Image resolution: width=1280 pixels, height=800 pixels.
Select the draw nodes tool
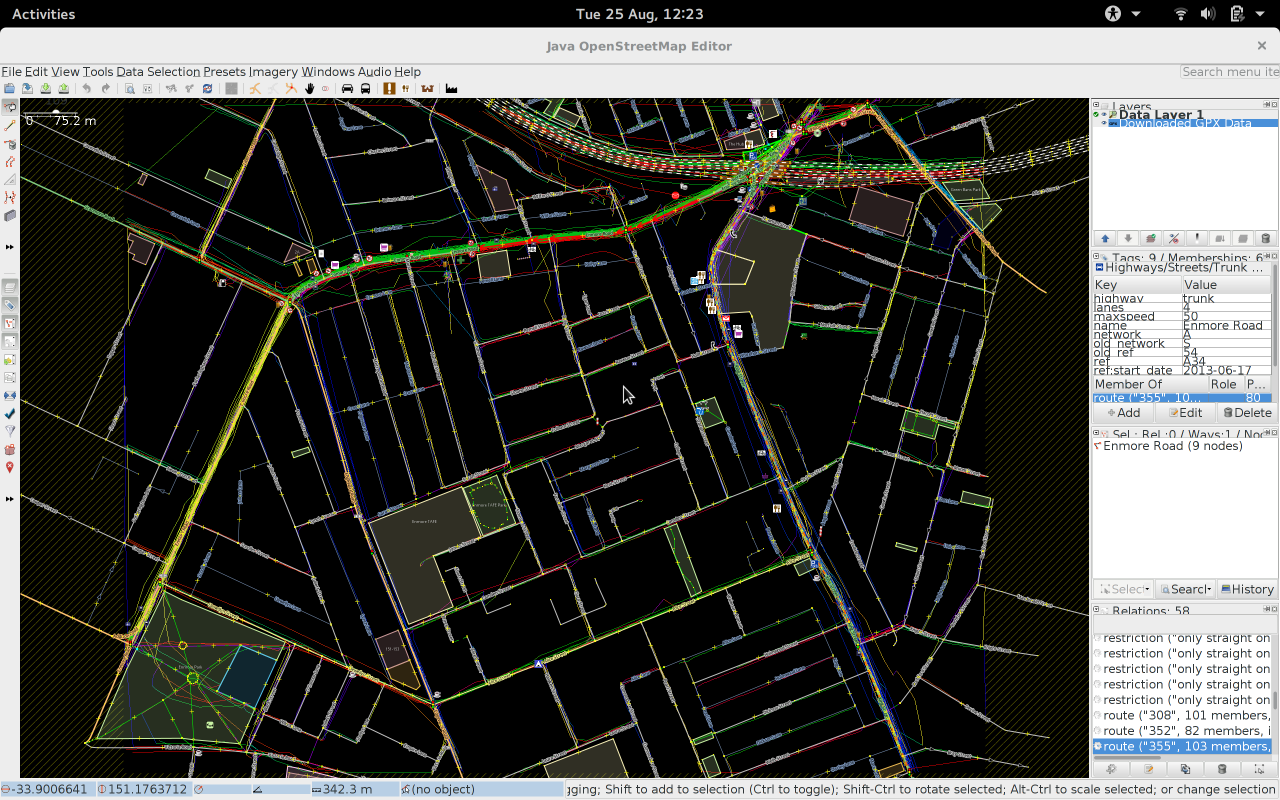point(10,126)
